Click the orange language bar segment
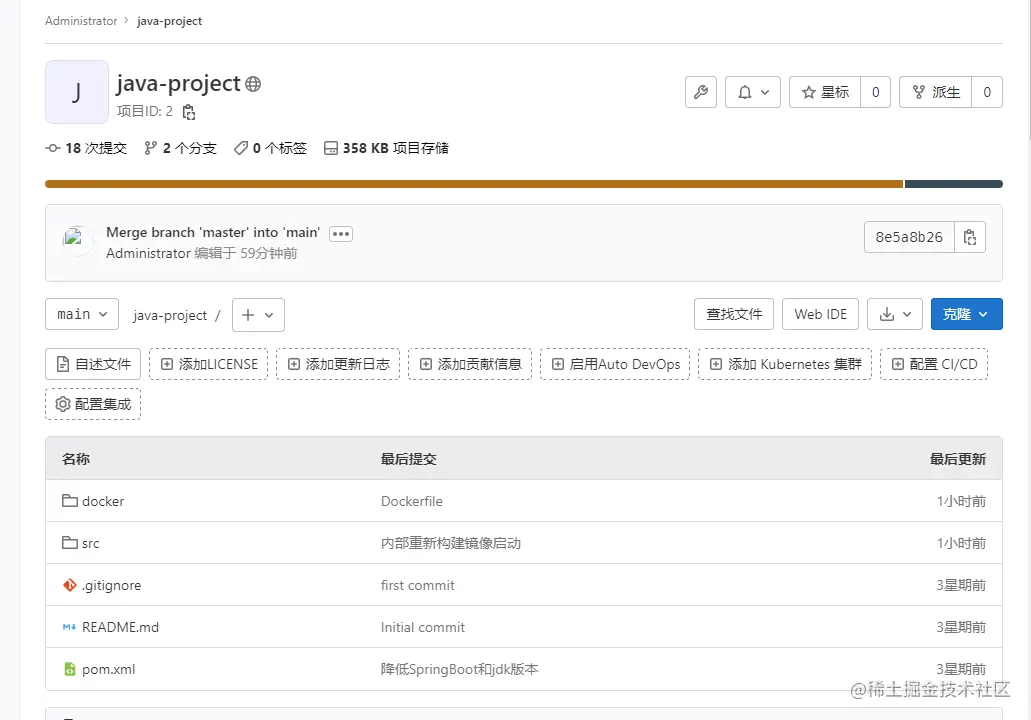1031x720 pixels. click(474, 184)
